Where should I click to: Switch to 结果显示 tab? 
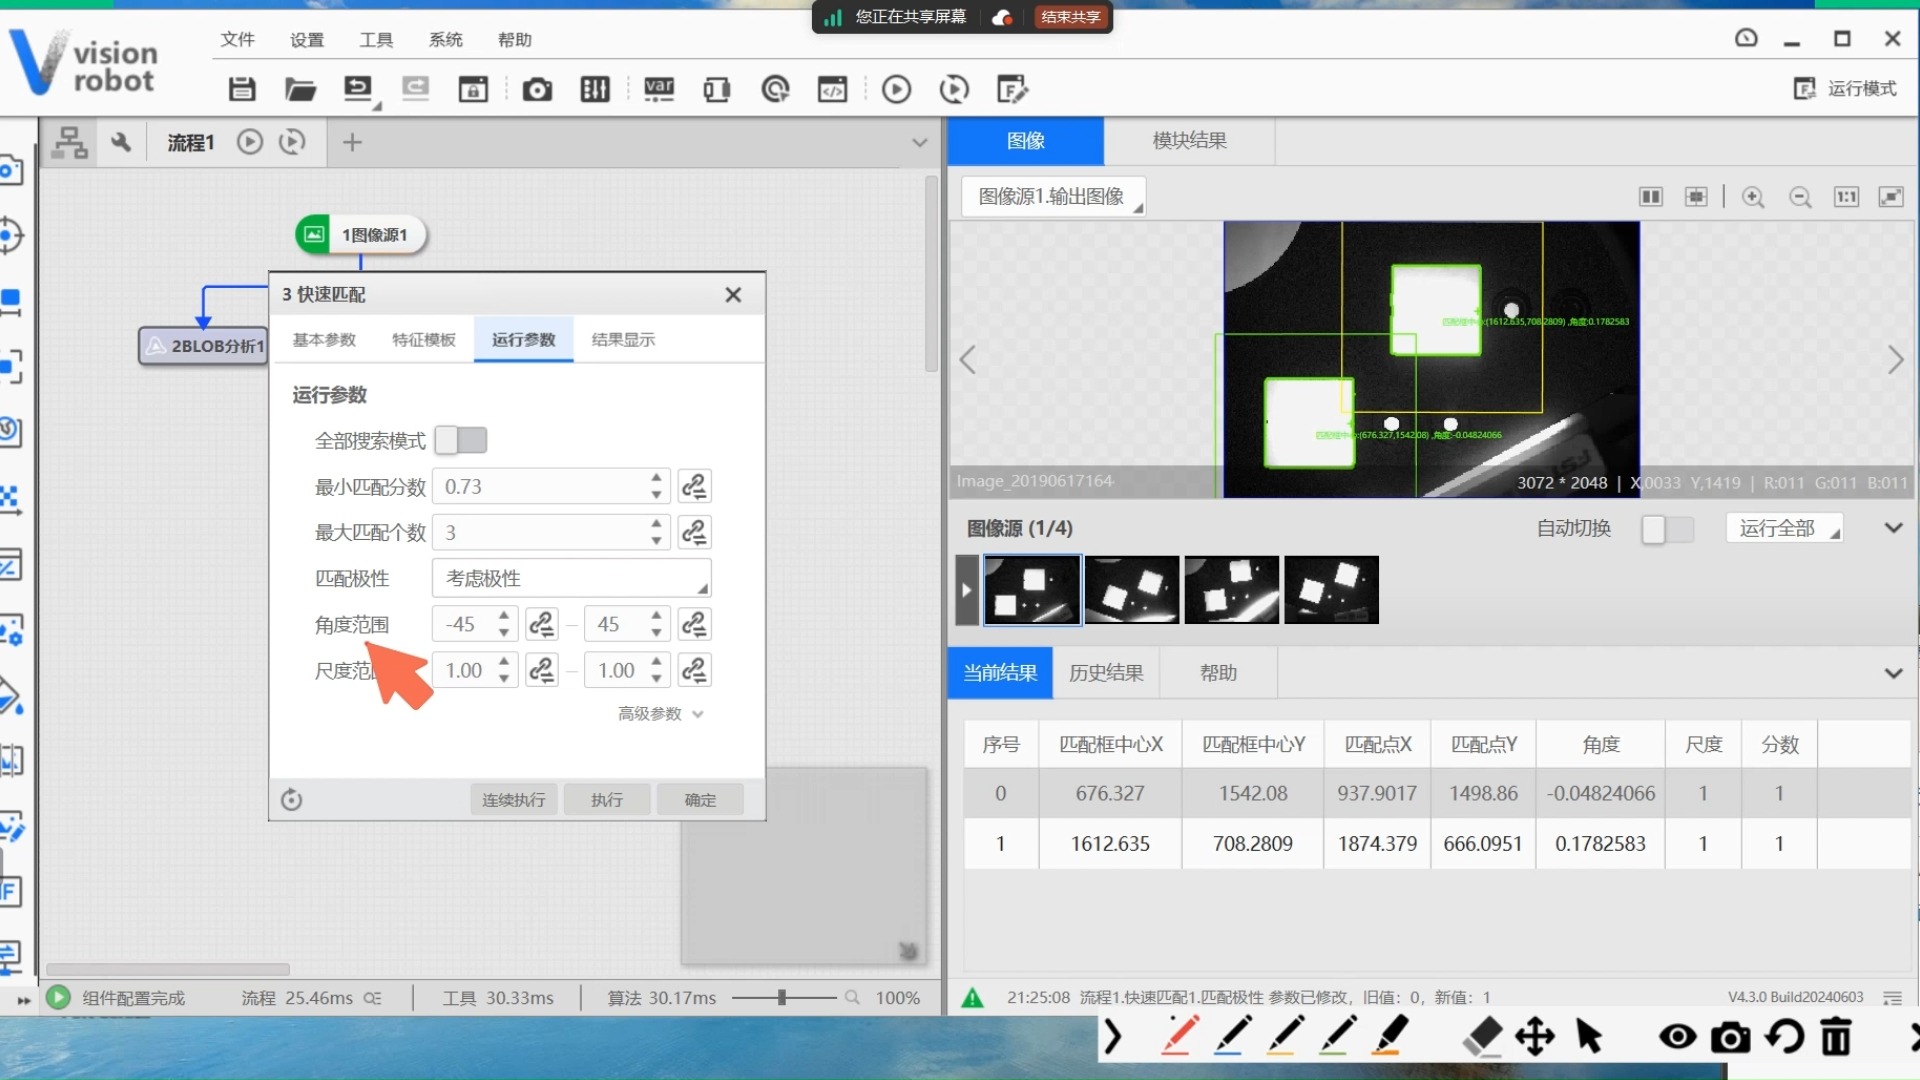622,340
